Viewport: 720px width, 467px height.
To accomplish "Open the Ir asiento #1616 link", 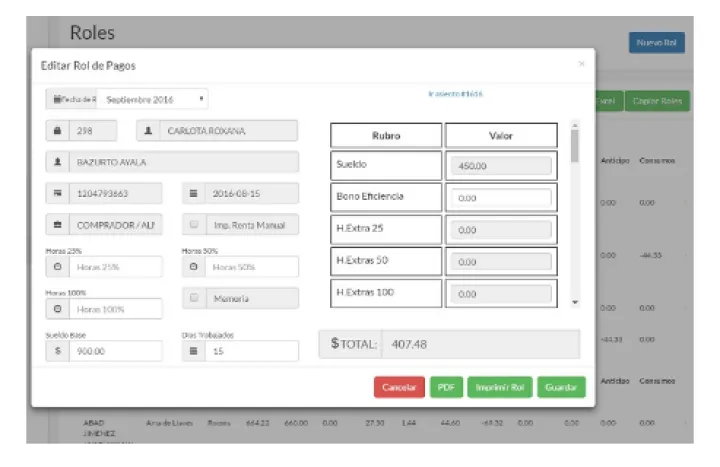I will point(455,94).
